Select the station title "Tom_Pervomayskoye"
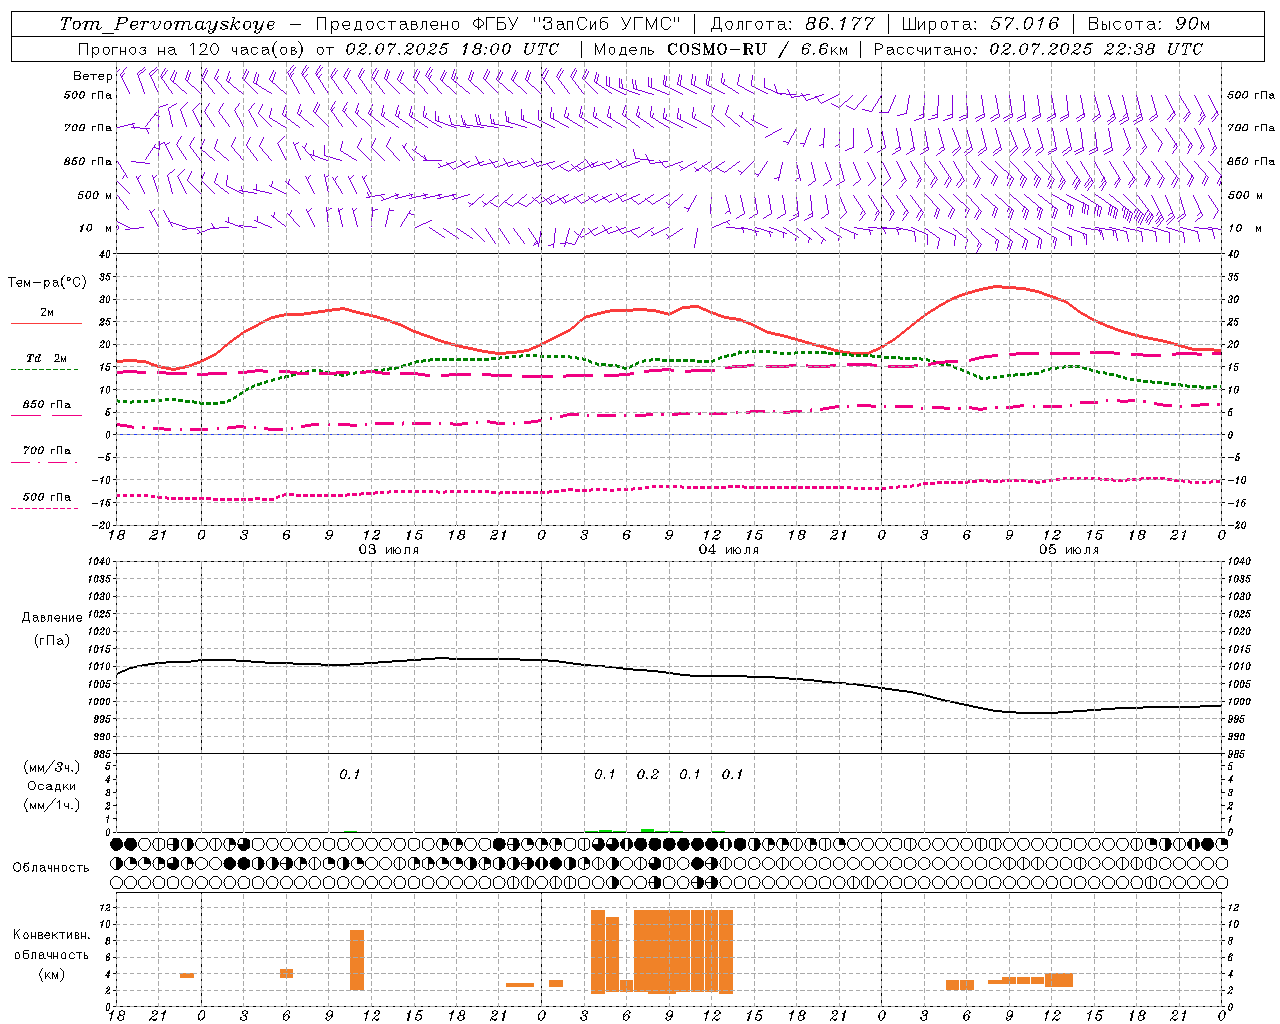This screenshot has width=1280, height=1024. tap(167, 24)
